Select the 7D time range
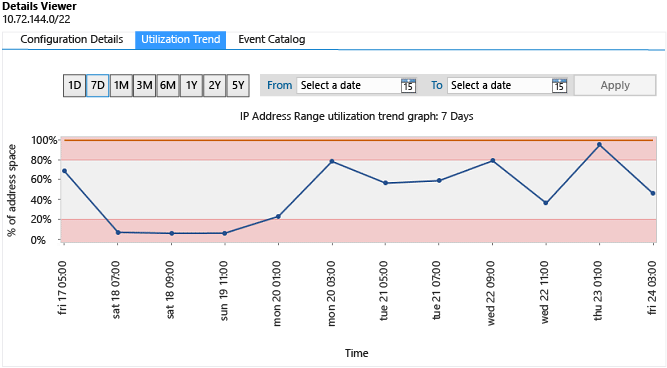Viewport: 667px width, 368px height. coord(98,86)
